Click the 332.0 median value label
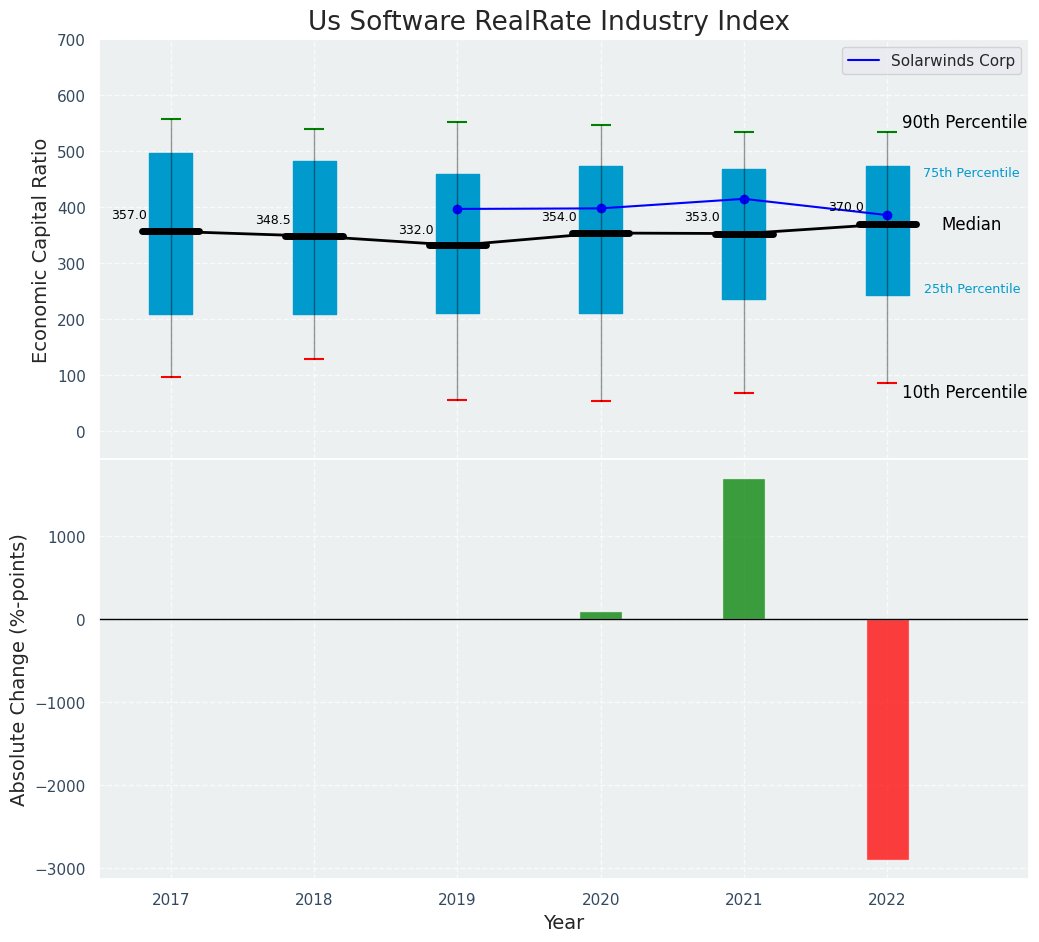This screenshot has height=942, width=1039. pyautogui.click(x=416, y=230)
